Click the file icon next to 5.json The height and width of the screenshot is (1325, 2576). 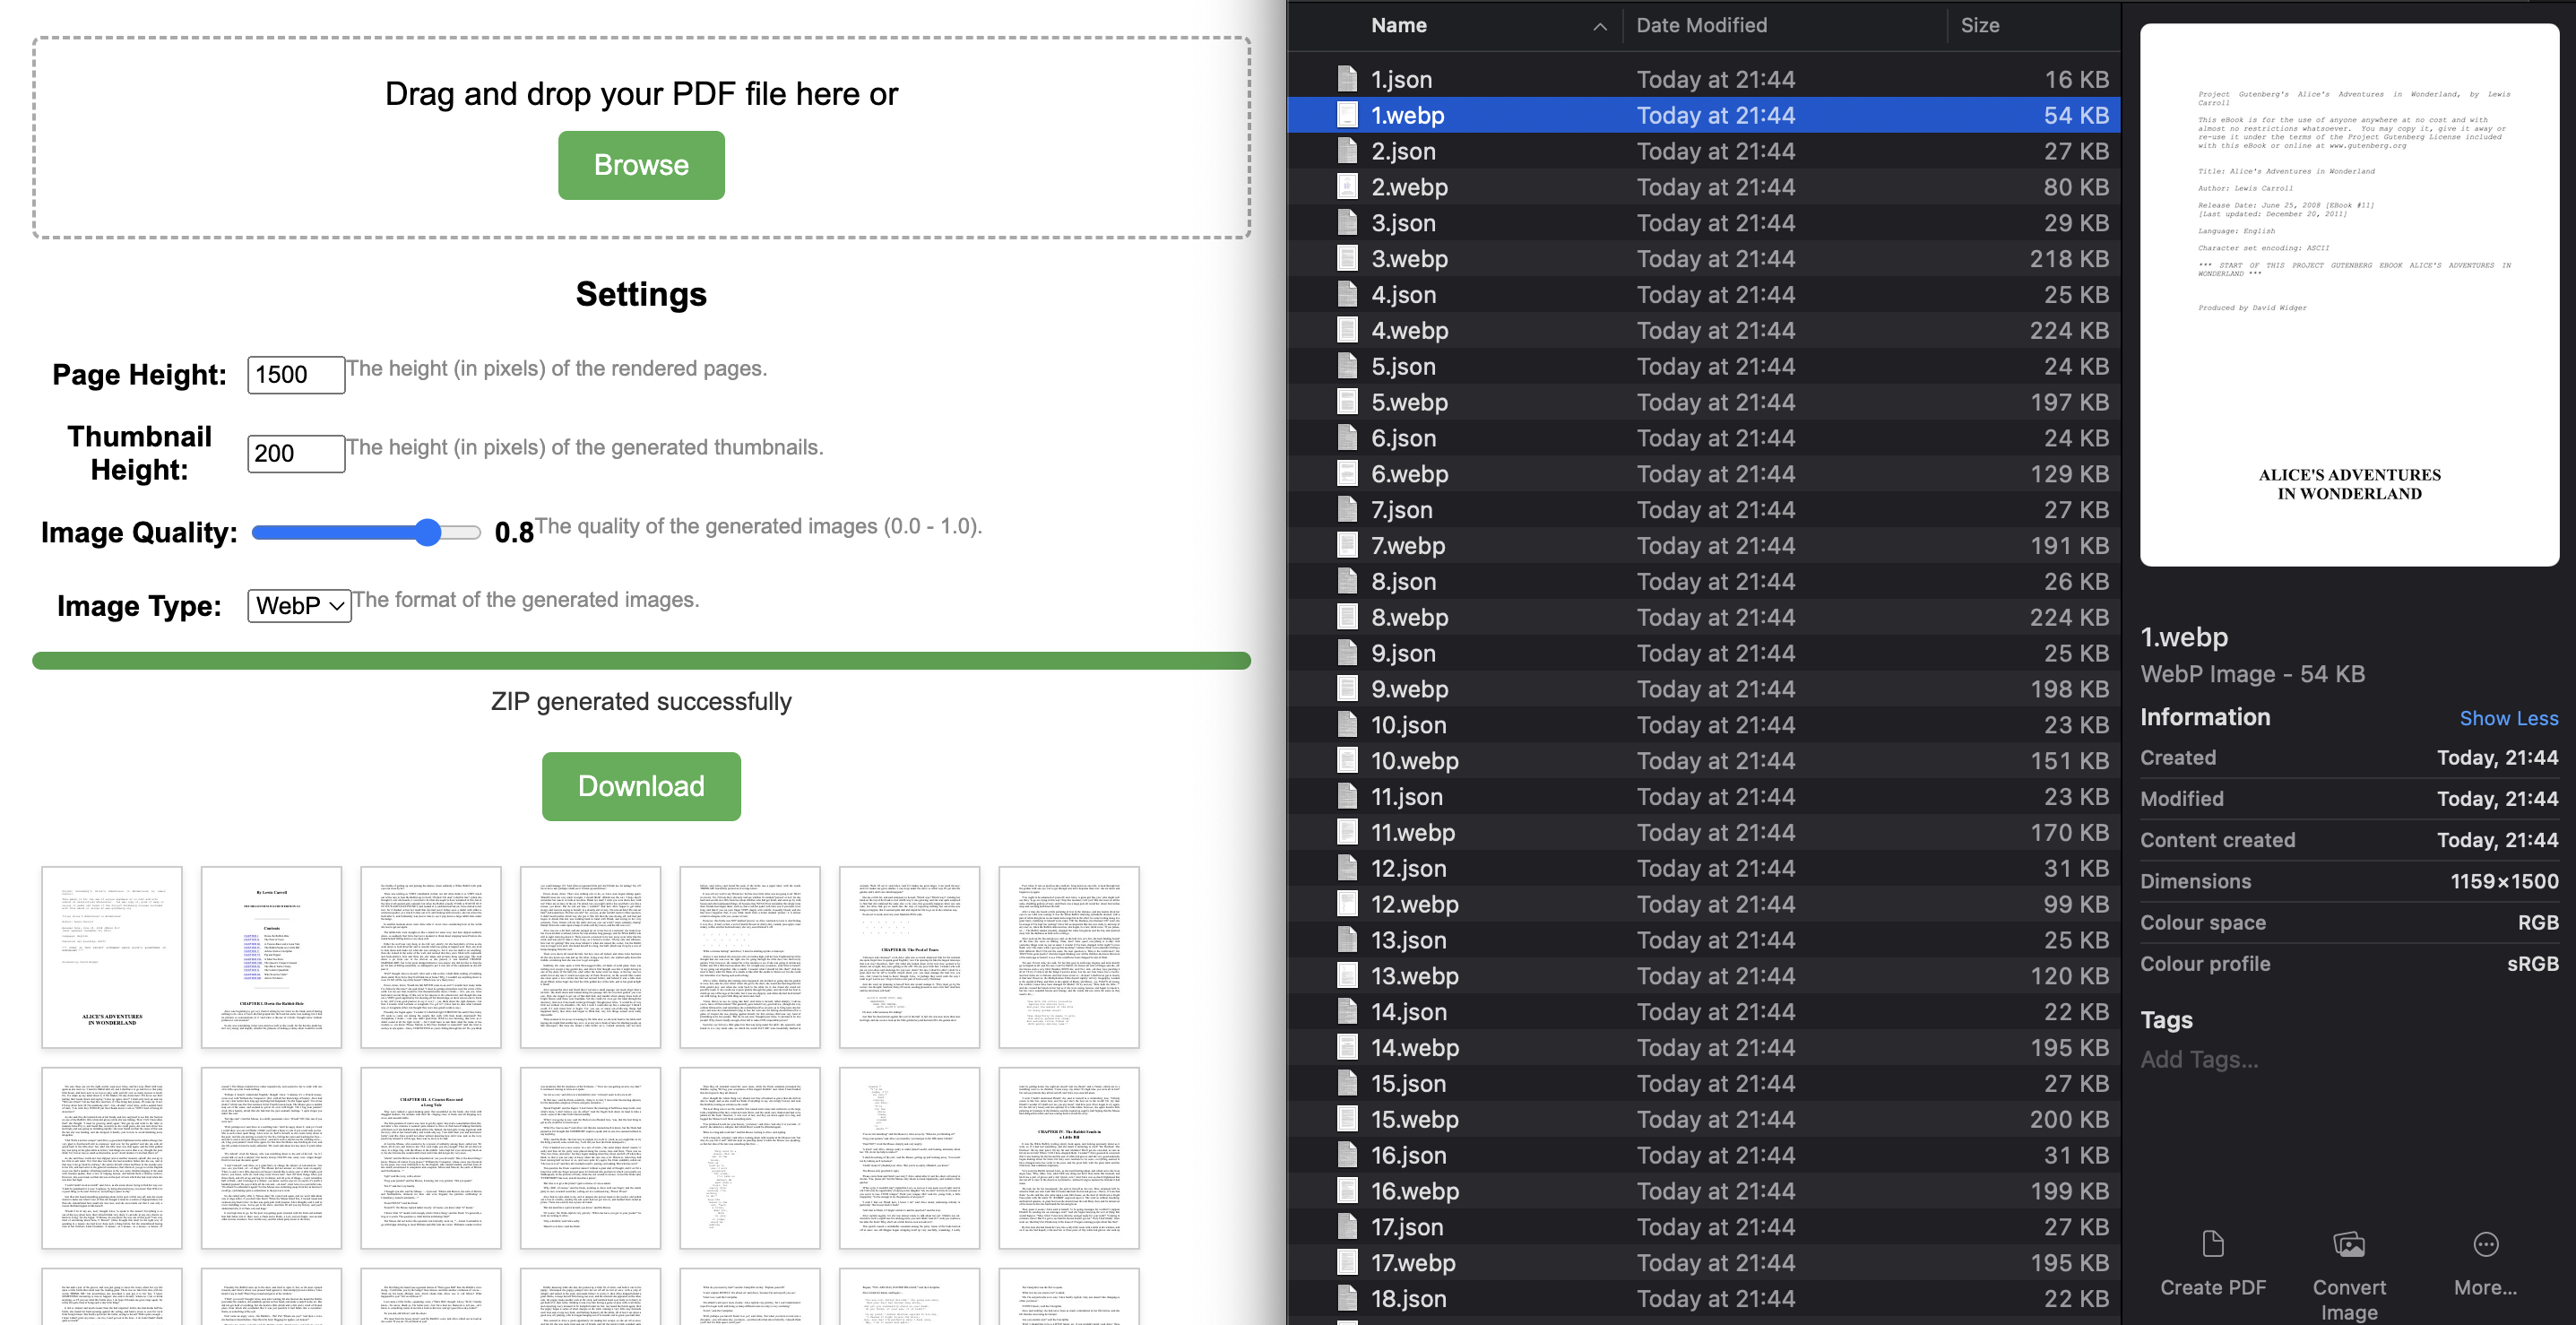(x=1346, y=366)
